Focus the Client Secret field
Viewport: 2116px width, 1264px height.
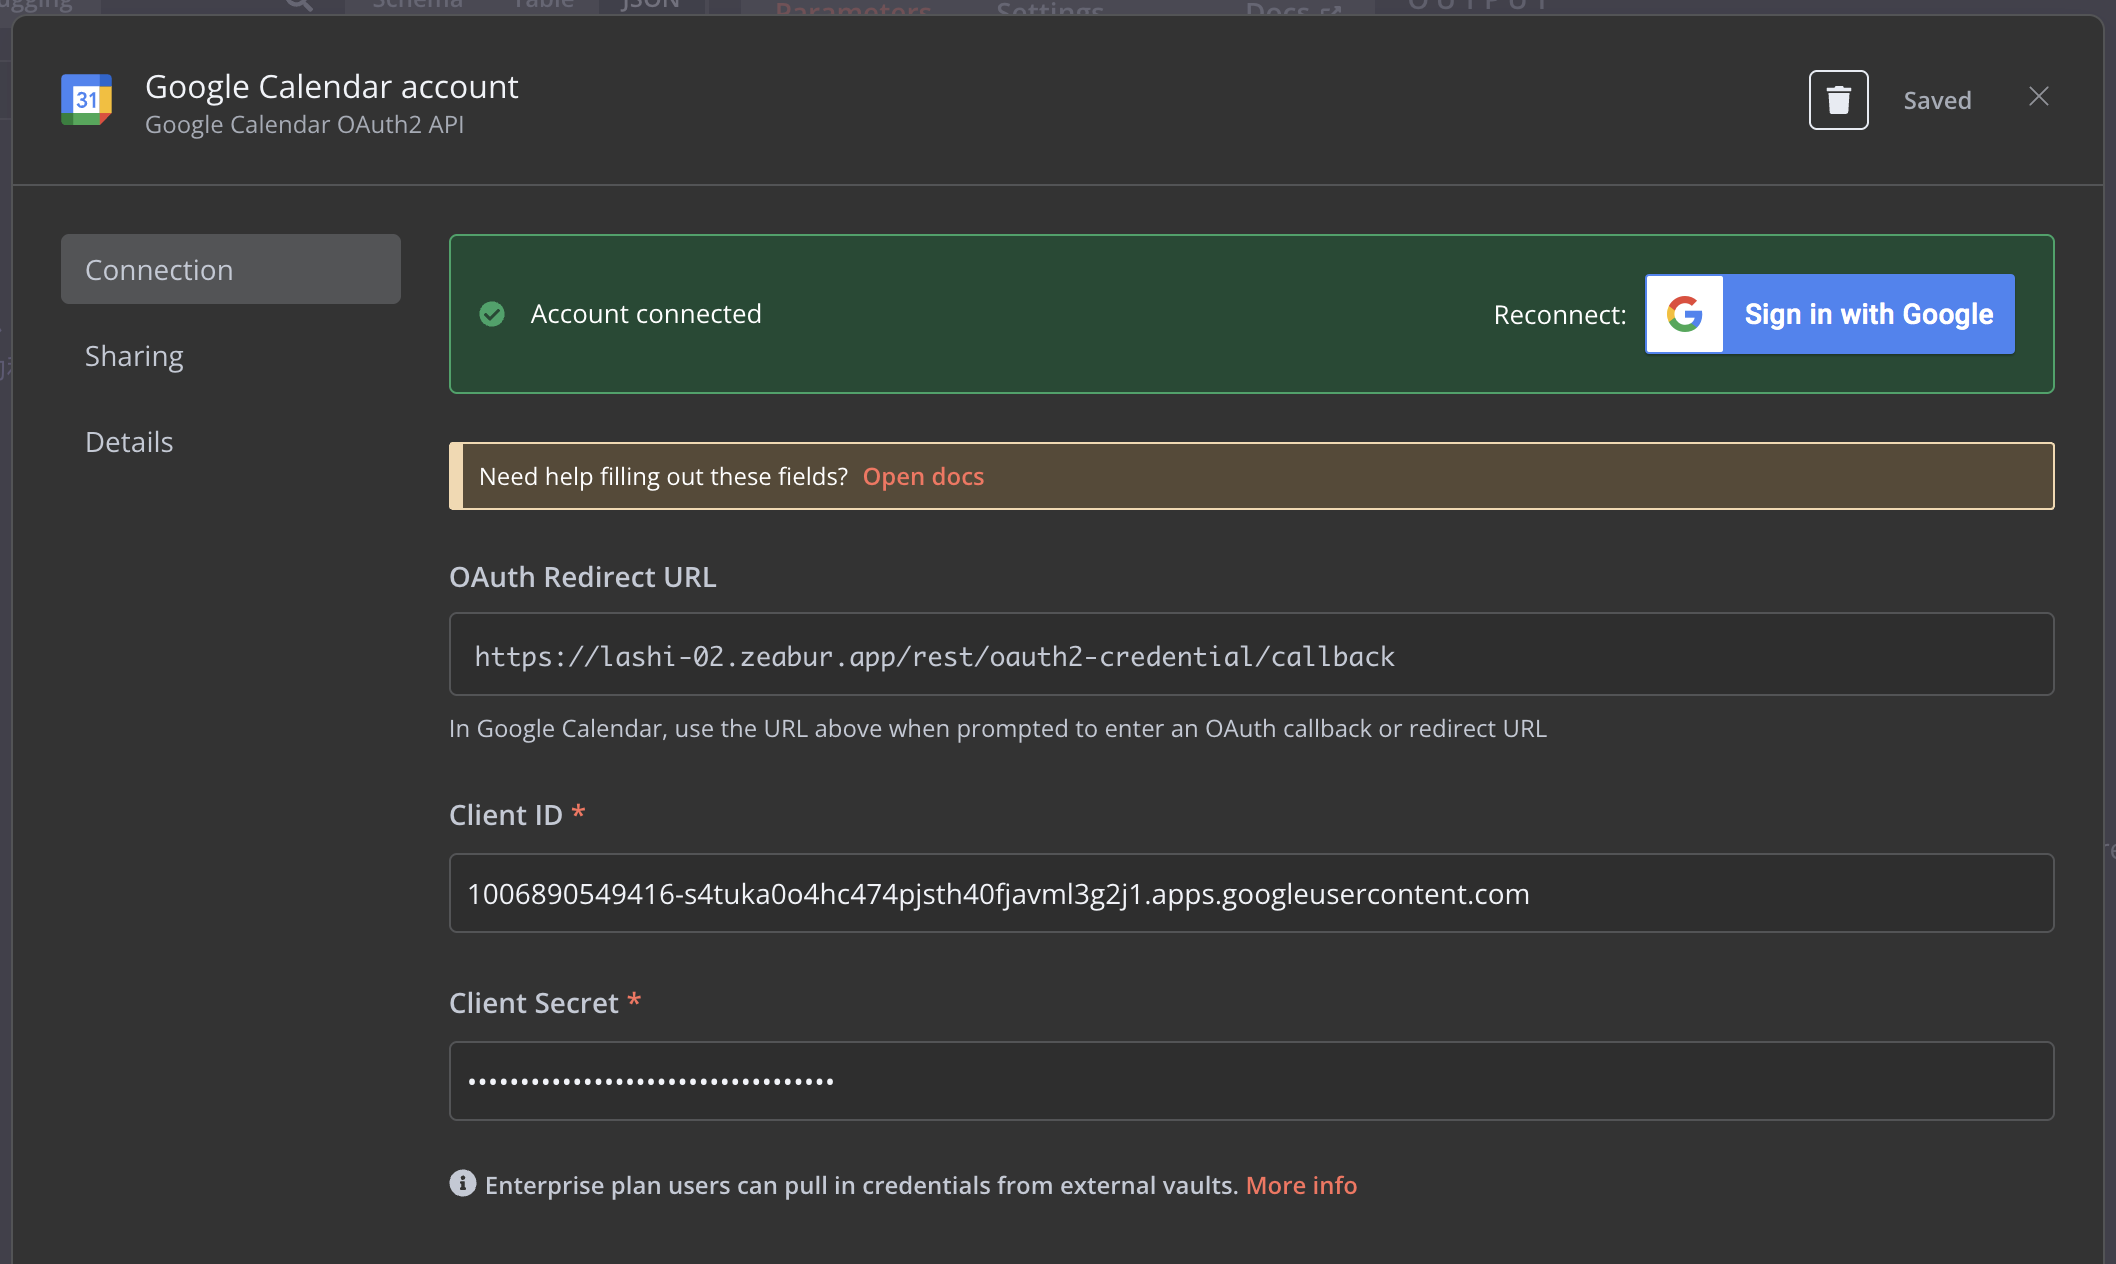(x=1251, y=1081)
